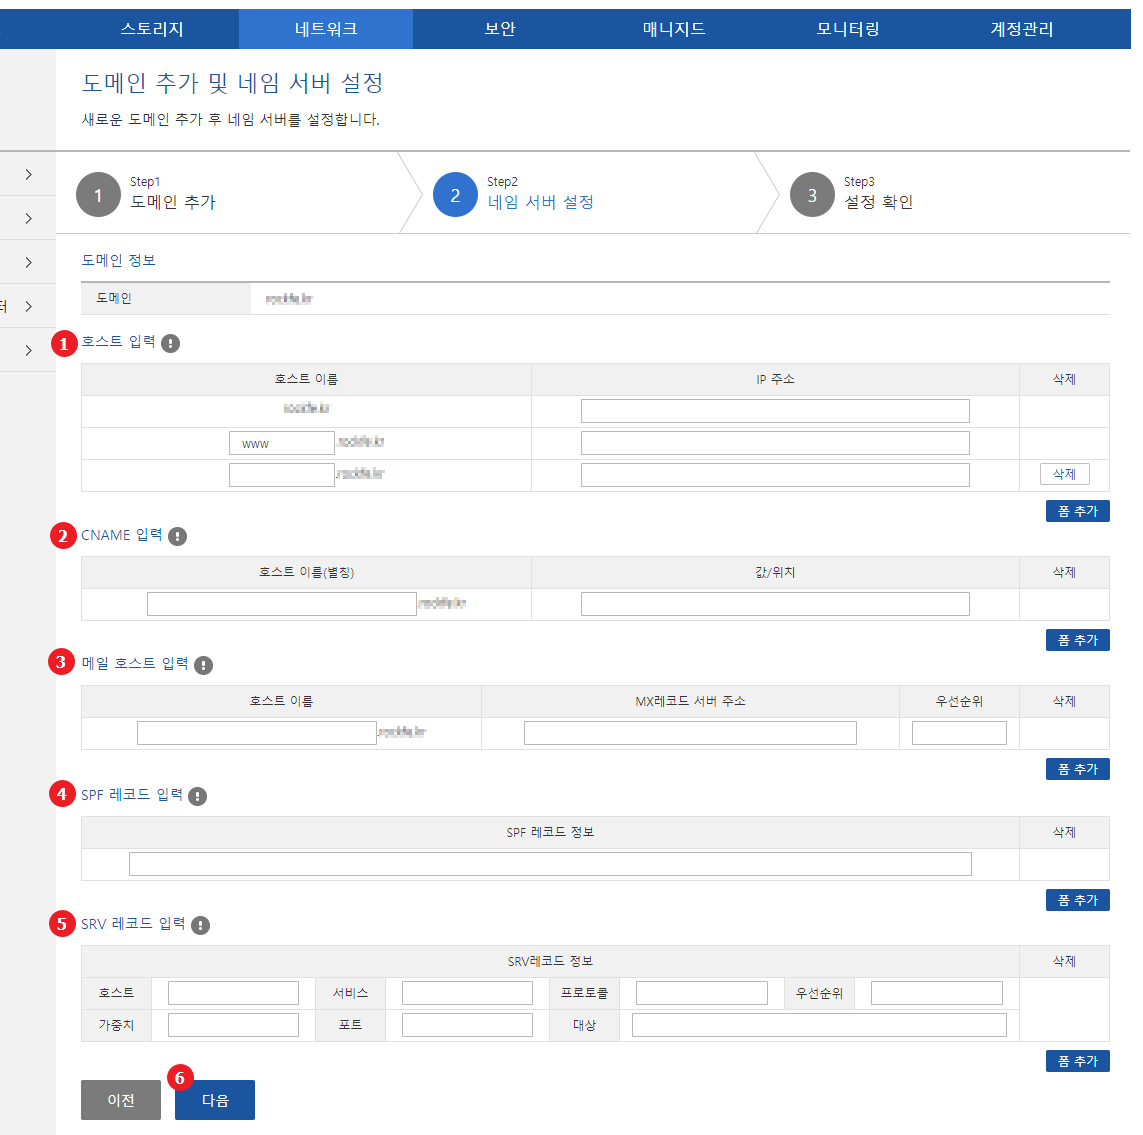Viewport: 1143px width, 1135px height.
Task: Focus the SRV 우선순위 field
Action: point(937,993)
